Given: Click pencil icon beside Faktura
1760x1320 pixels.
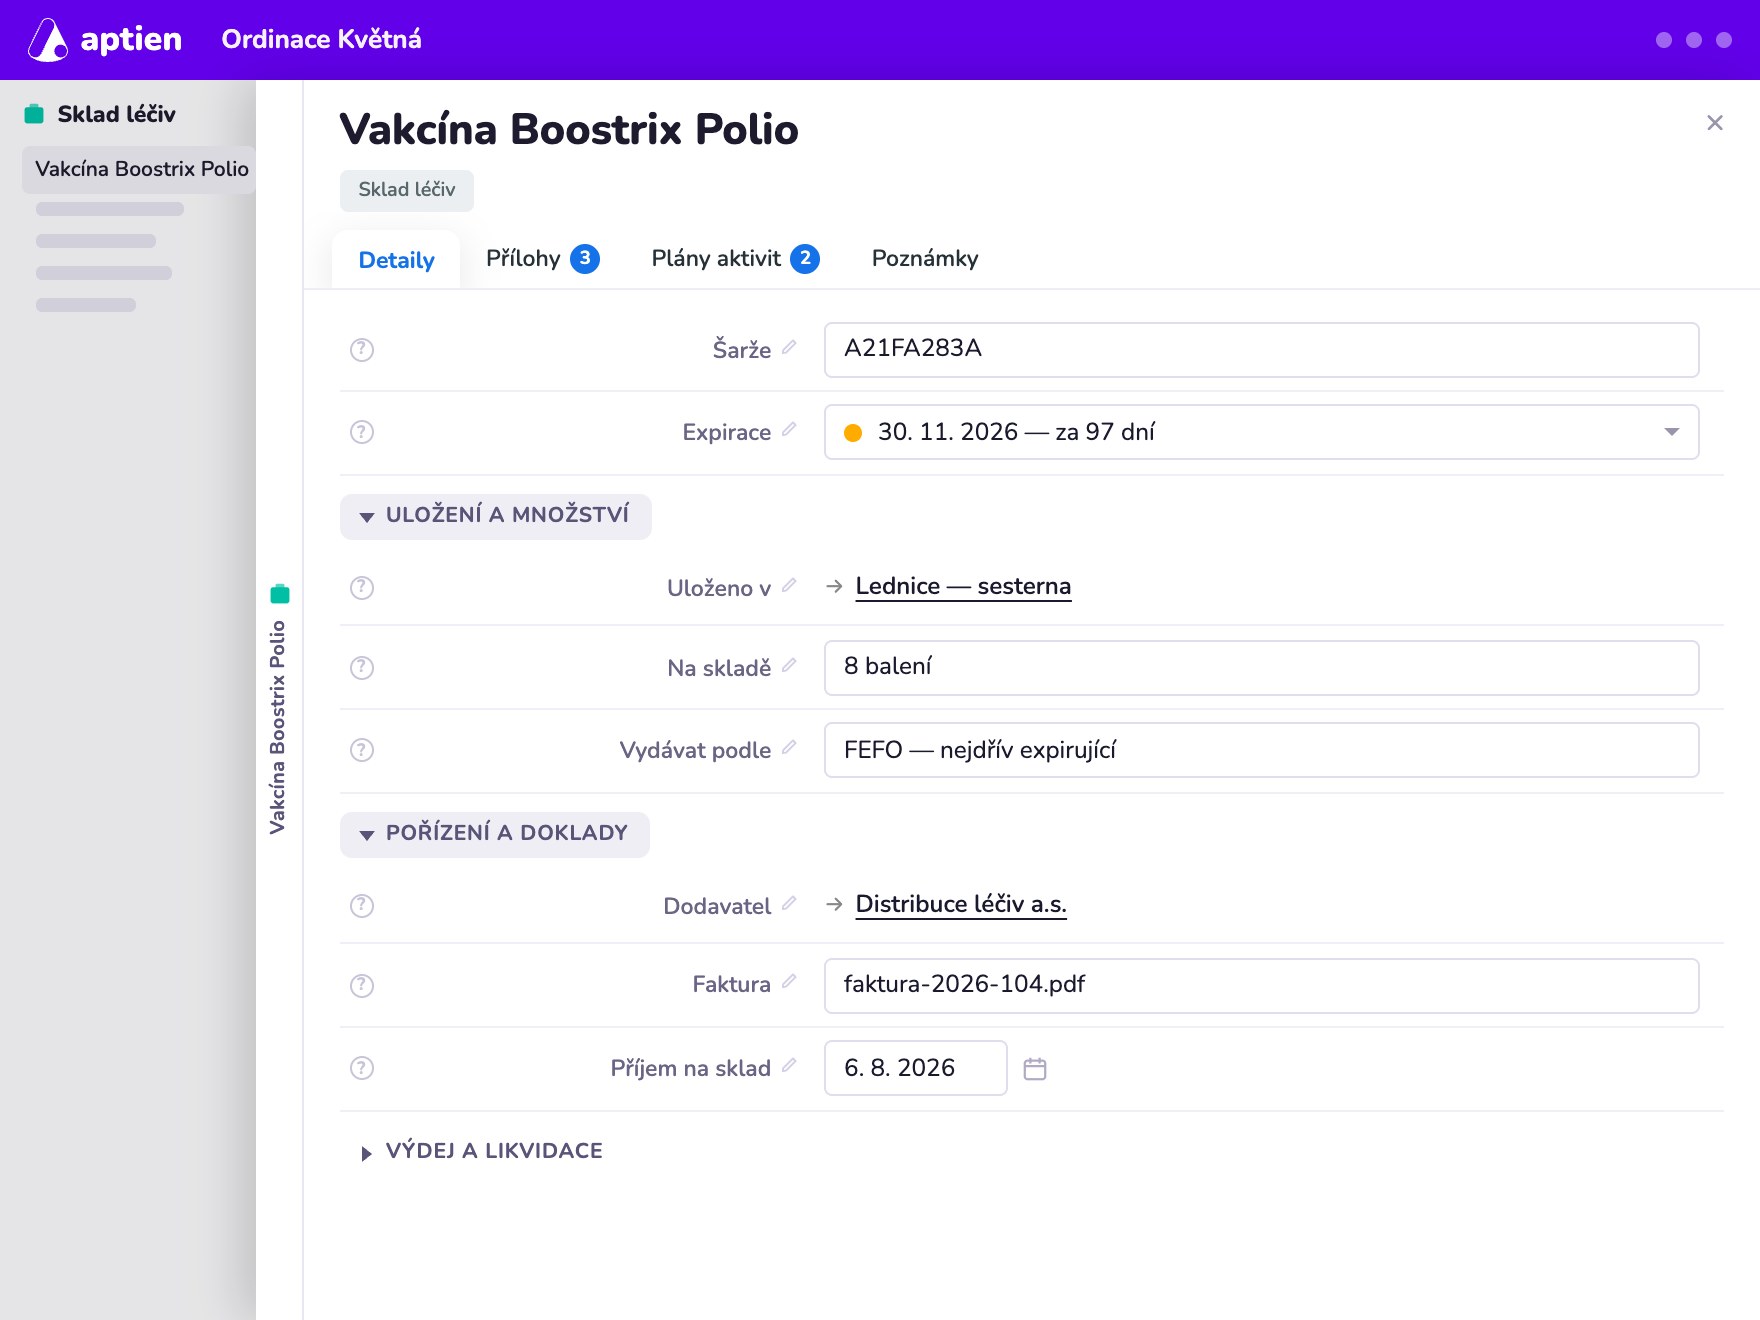Looking at the screenshot, I should [x=789, y=983].
